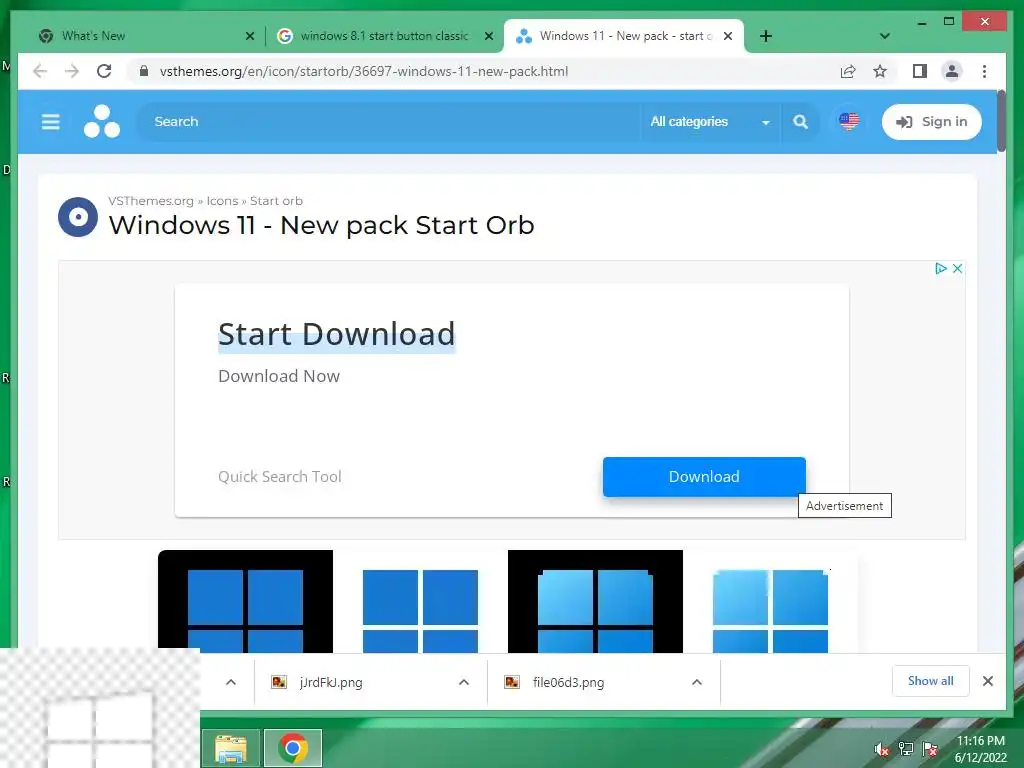Close the advertisement with the X

(957, 268)
